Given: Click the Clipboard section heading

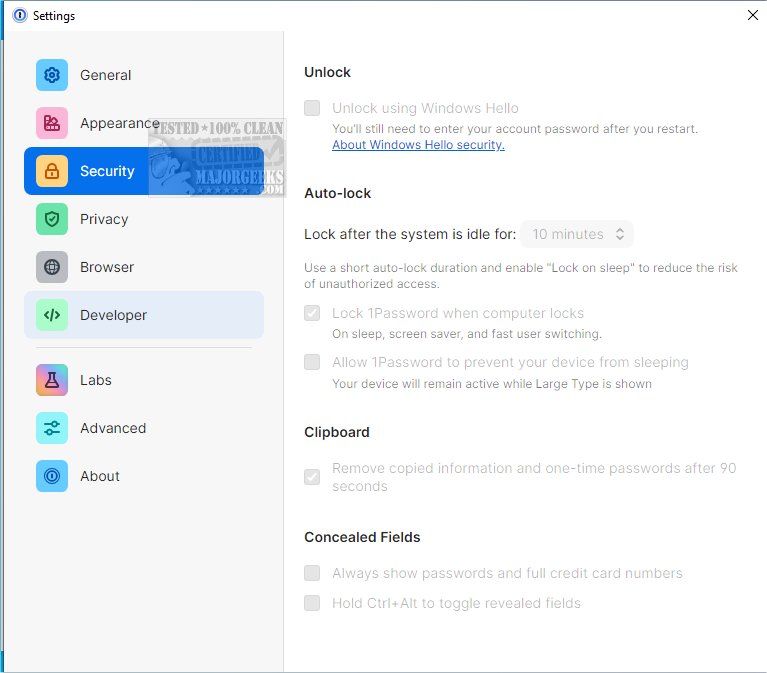Looking at the screenshot, I should [337, 432].
